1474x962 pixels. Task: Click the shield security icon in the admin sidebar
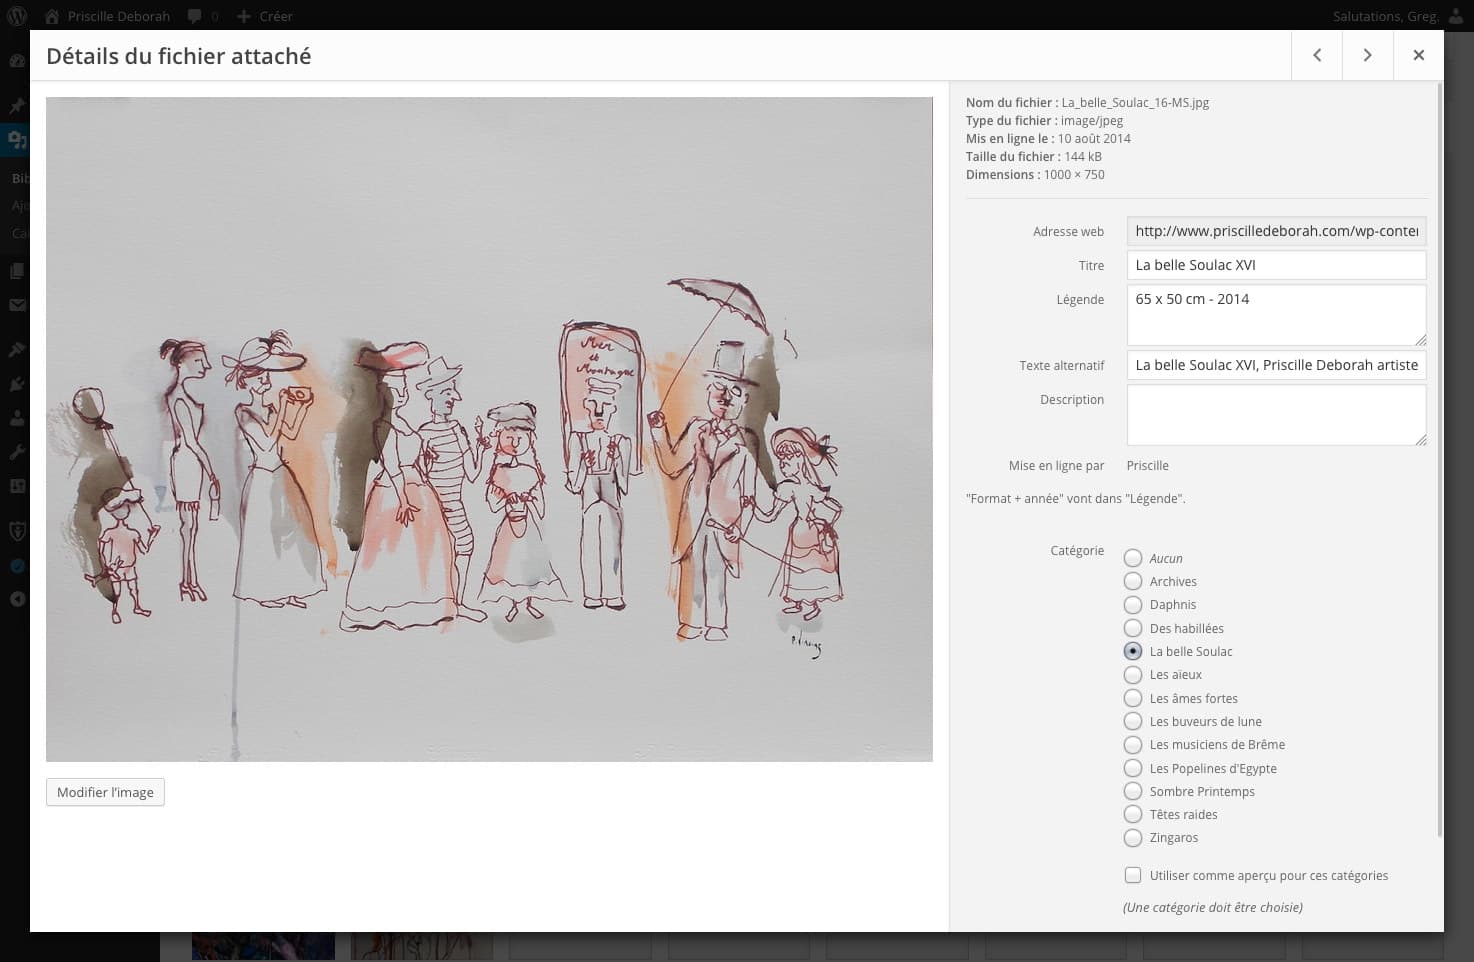click(17, 531)
